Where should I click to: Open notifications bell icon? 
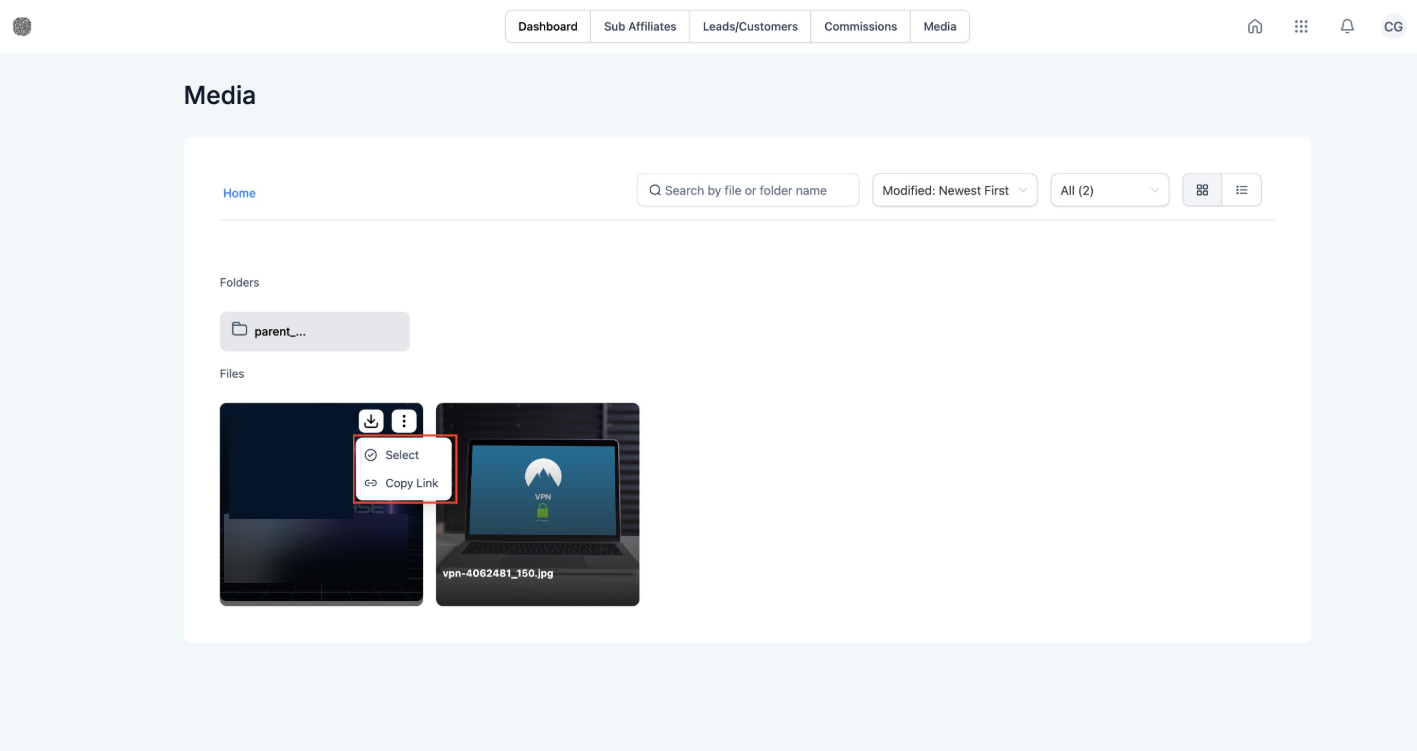(1347, 27)
